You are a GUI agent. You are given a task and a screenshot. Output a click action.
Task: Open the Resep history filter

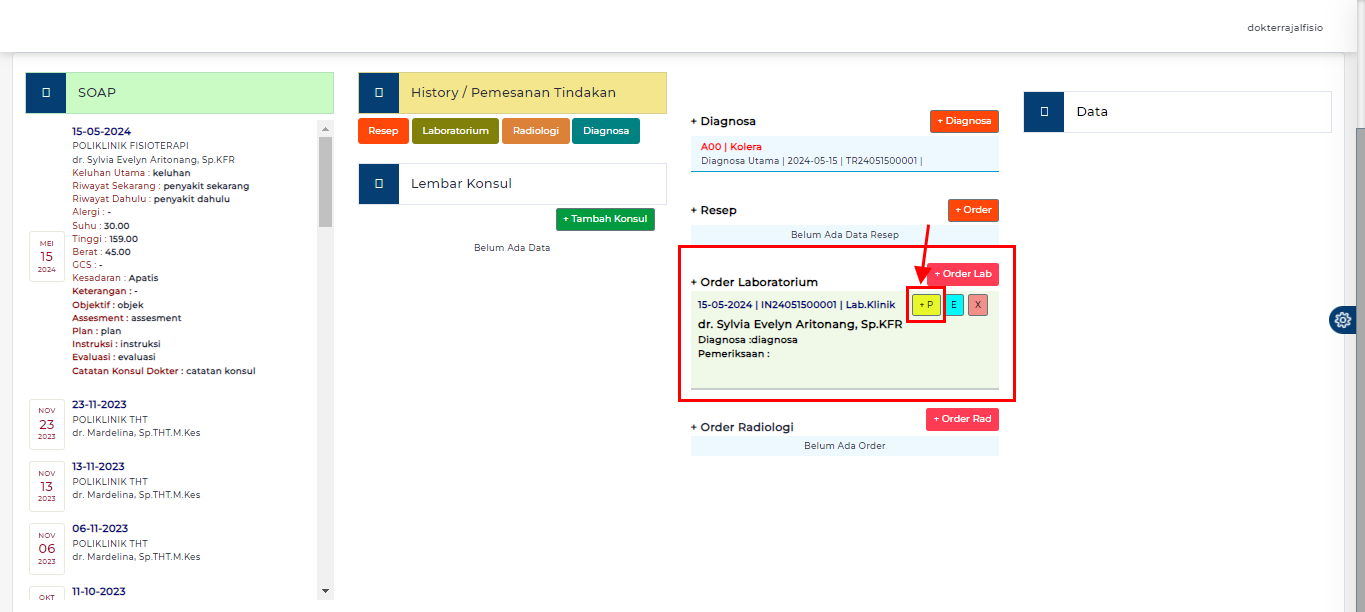383,130
